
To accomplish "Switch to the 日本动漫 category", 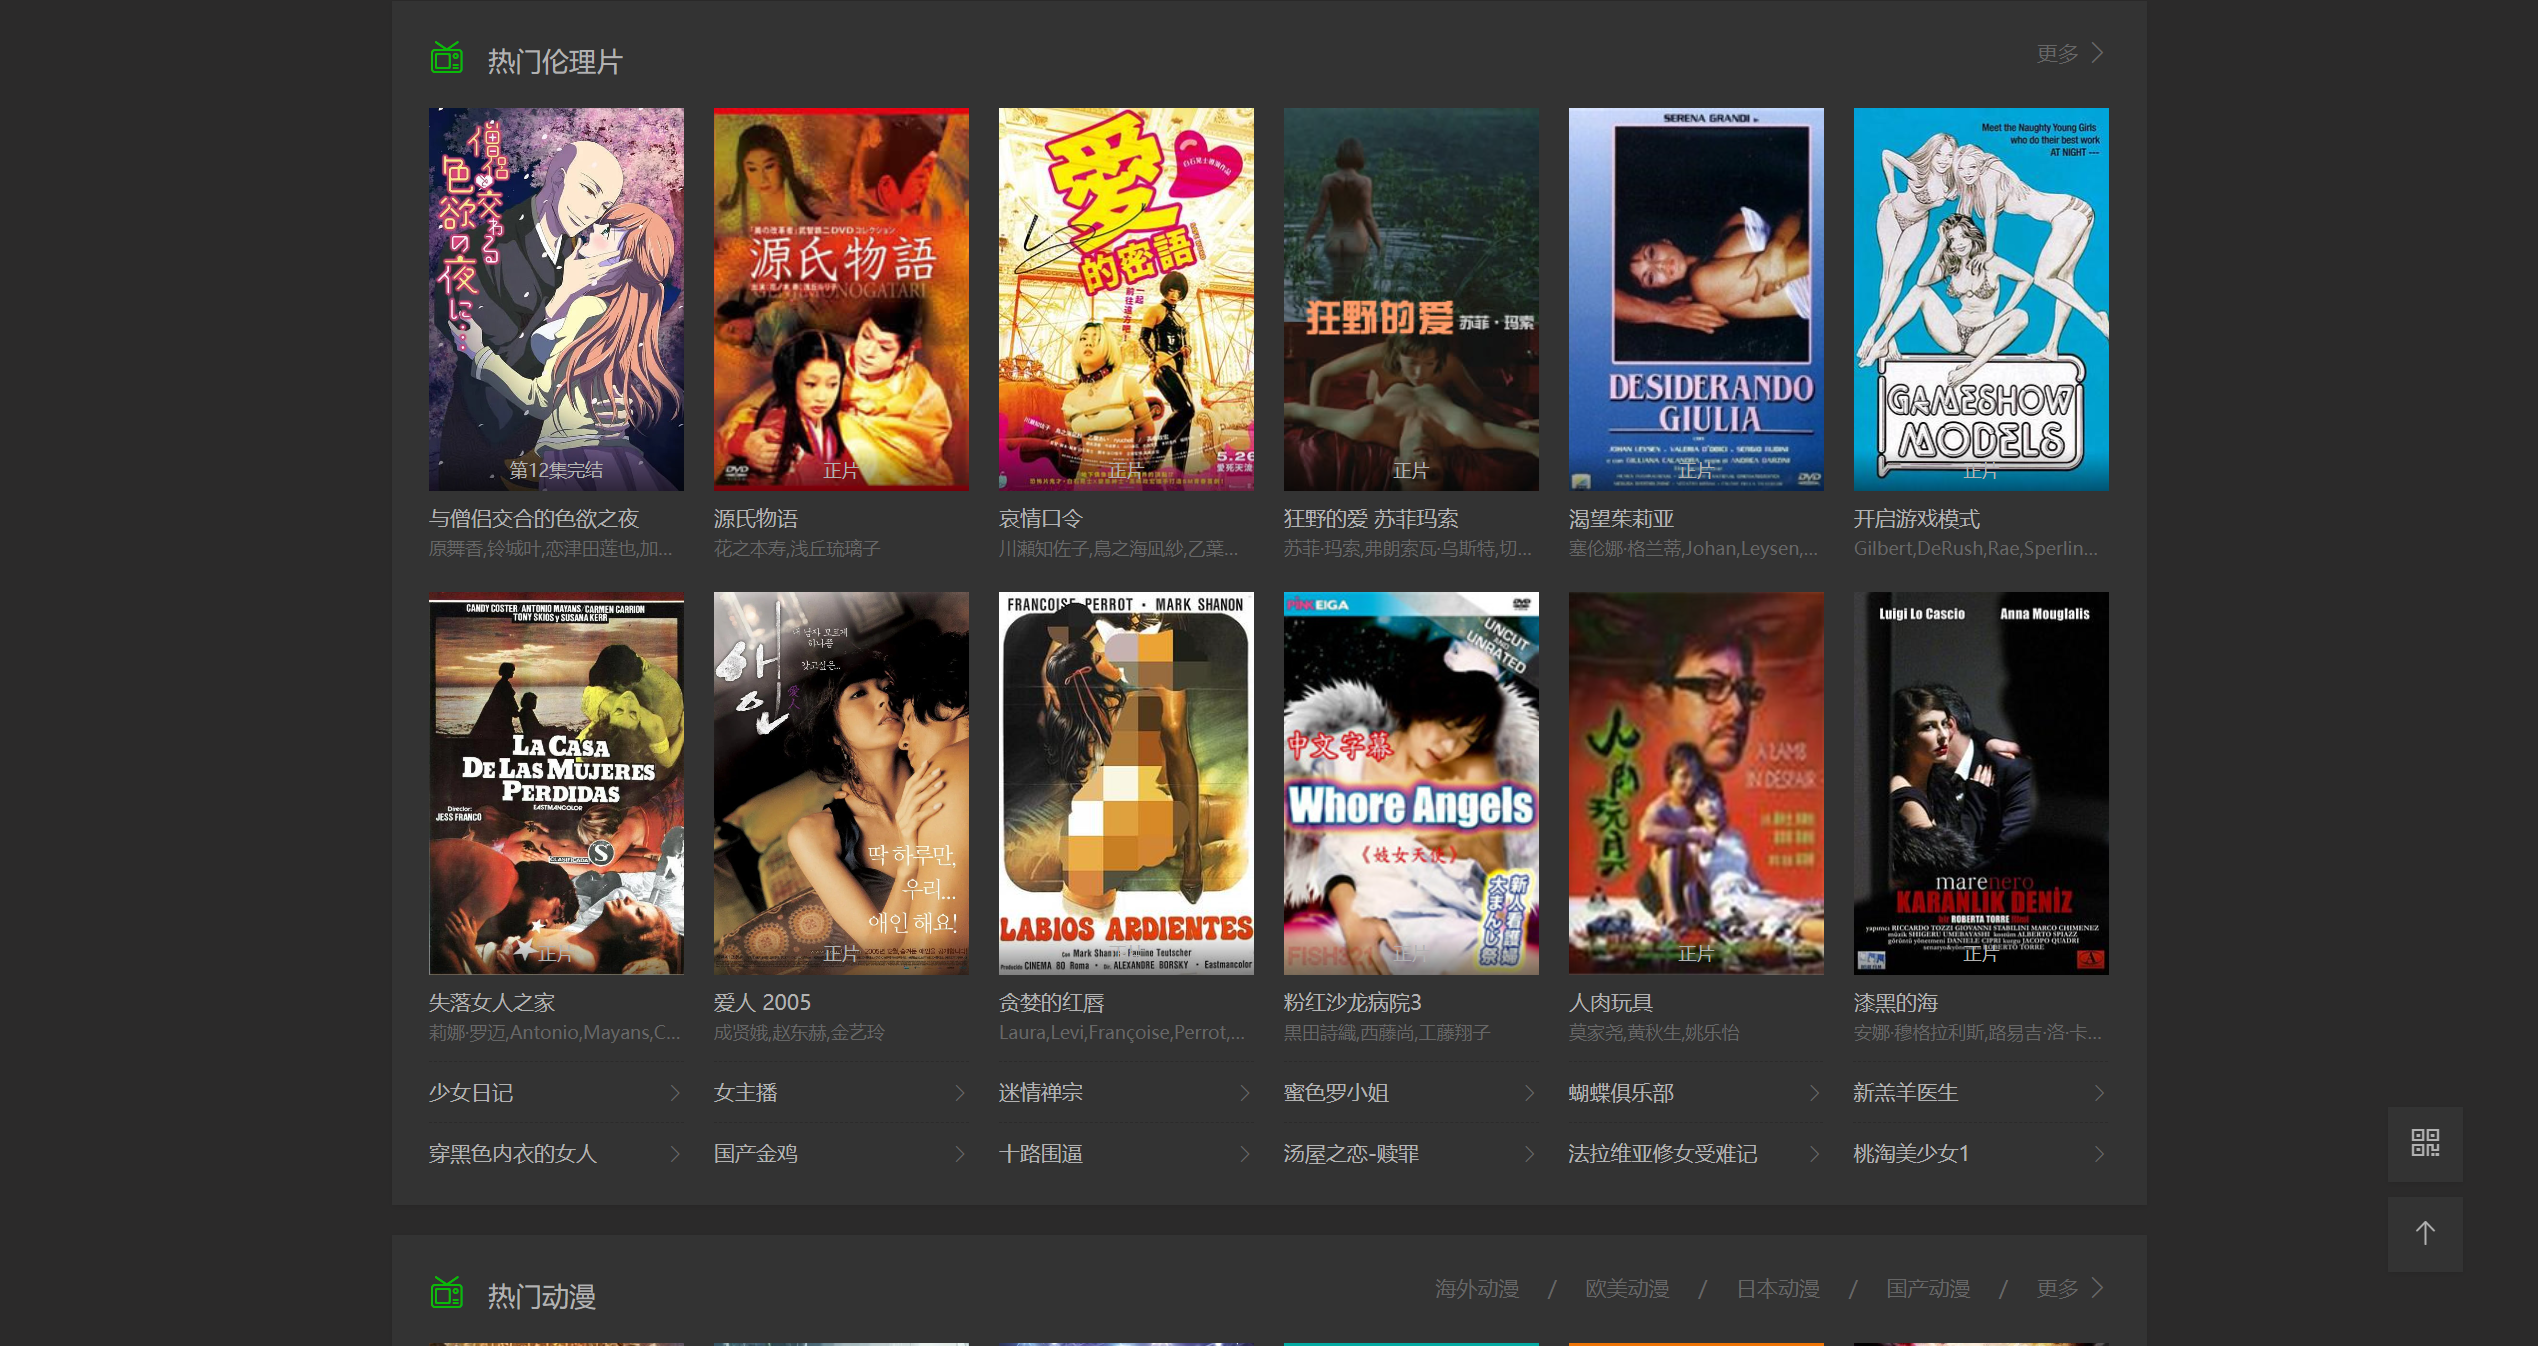I will point(1777,1289).
